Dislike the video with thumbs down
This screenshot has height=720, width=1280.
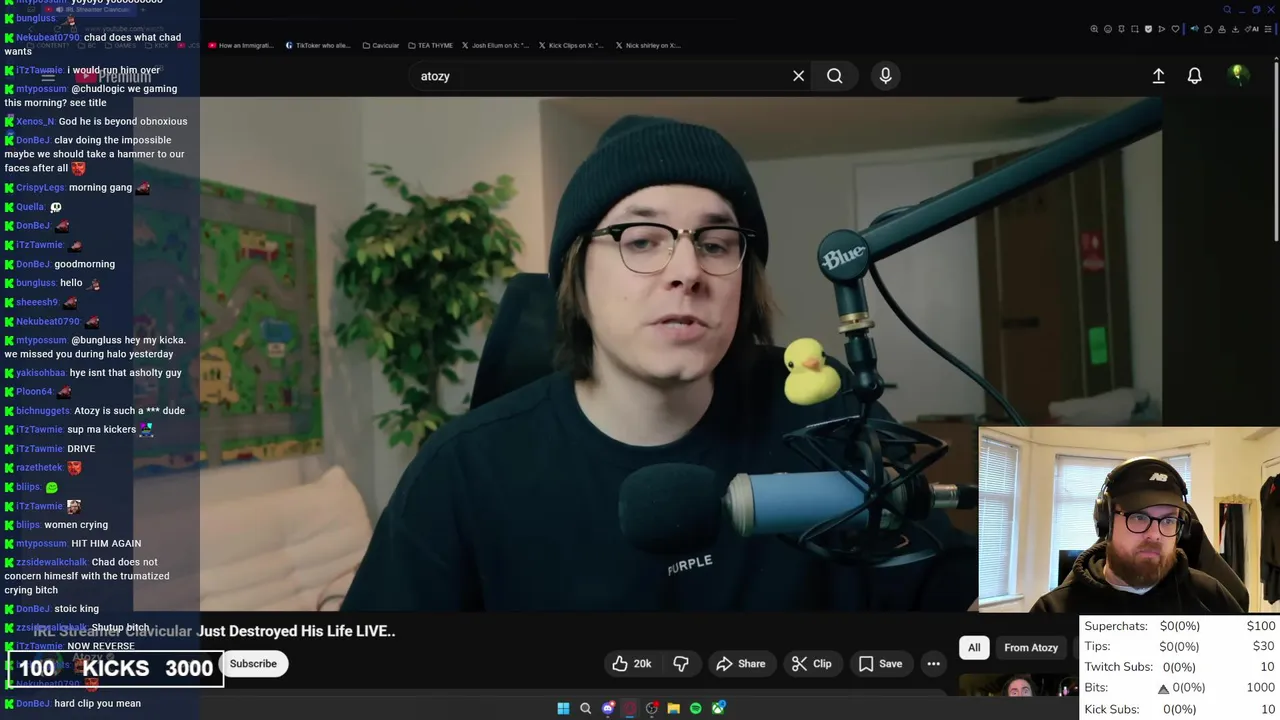point(681,664)
